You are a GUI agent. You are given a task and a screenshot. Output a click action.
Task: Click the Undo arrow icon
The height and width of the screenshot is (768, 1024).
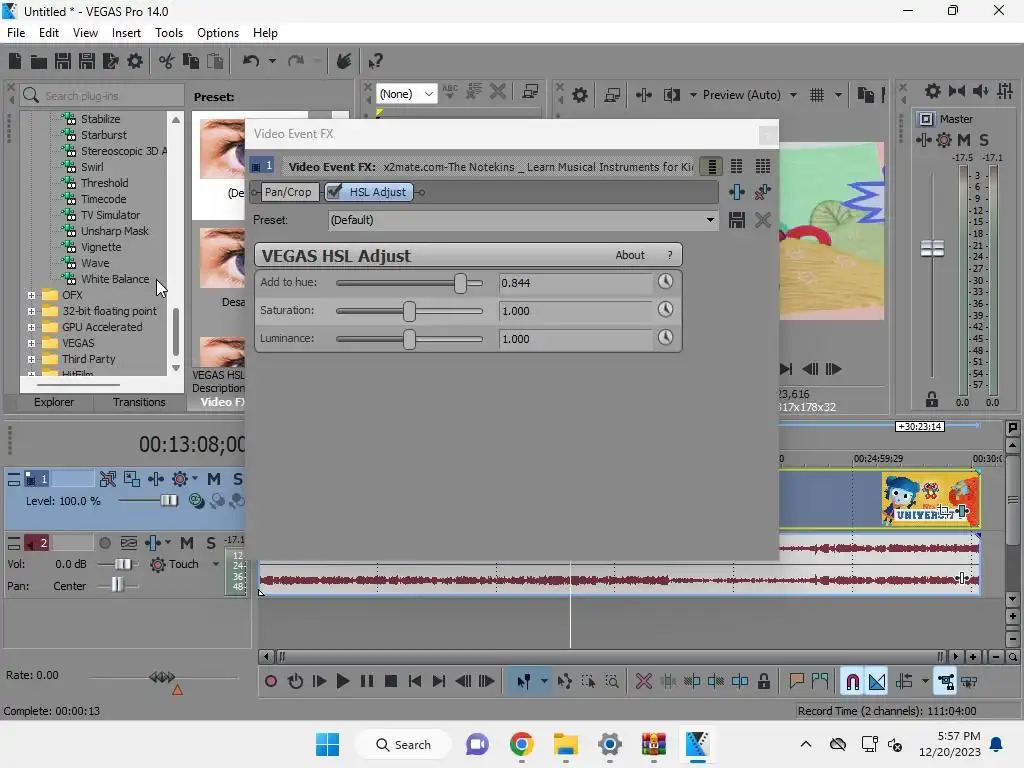coord(251,61)
